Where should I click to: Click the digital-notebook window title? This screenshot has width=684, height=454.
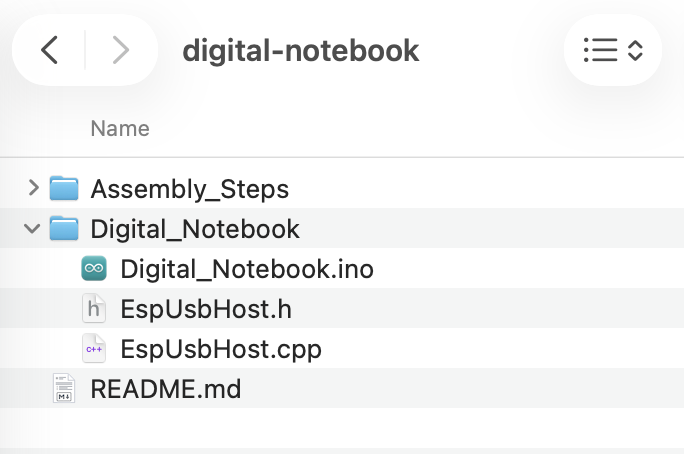[x=301, y=50]
